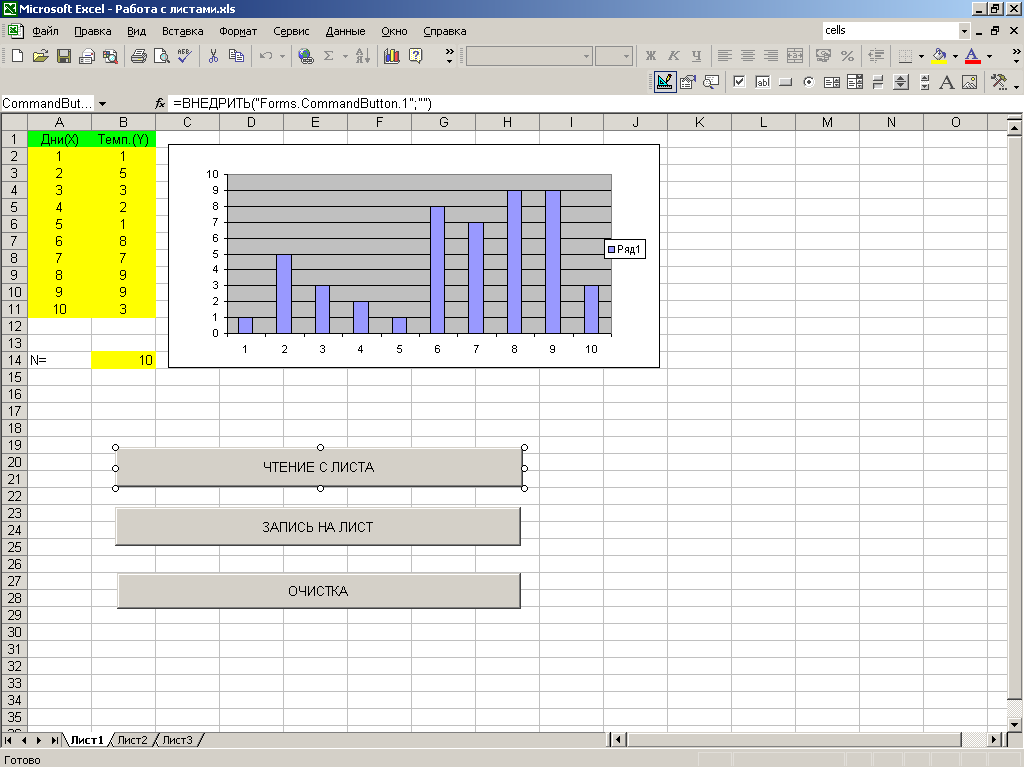Expand the help question box dropdown

[964, 31]
